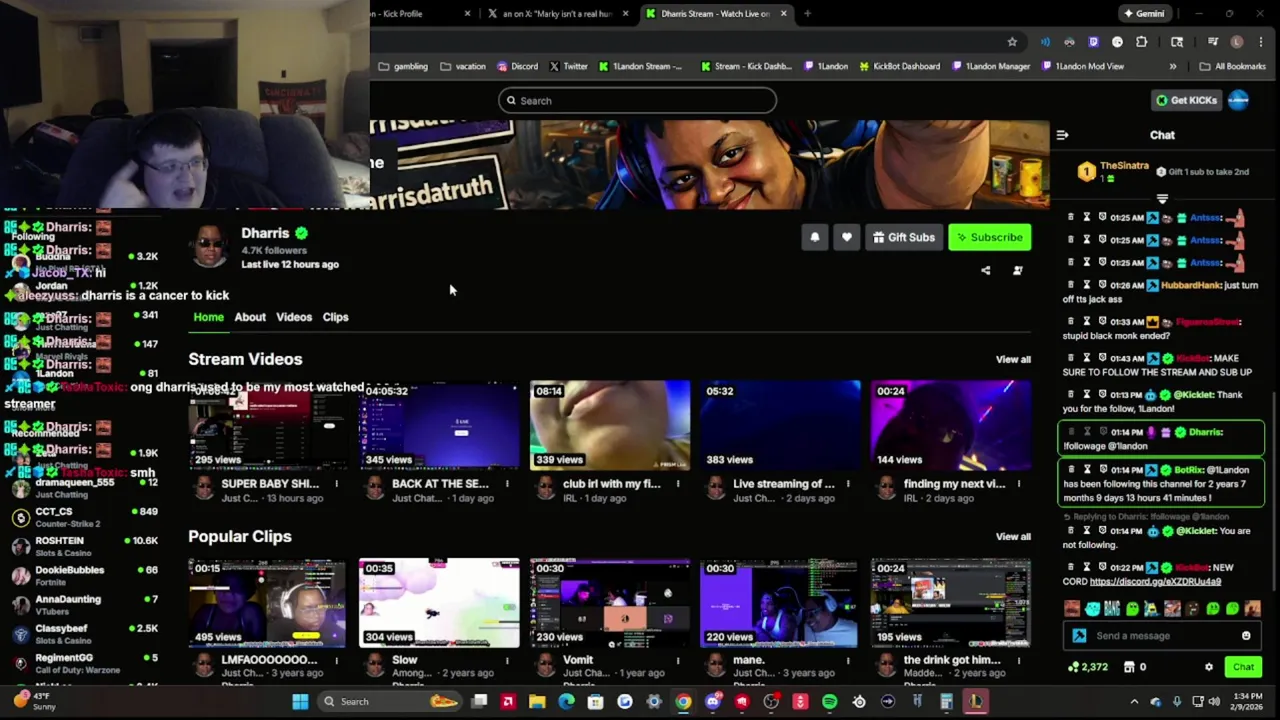Click the Get KICKs button
Screen dimensions: 1280x720
pos(1187,100)
